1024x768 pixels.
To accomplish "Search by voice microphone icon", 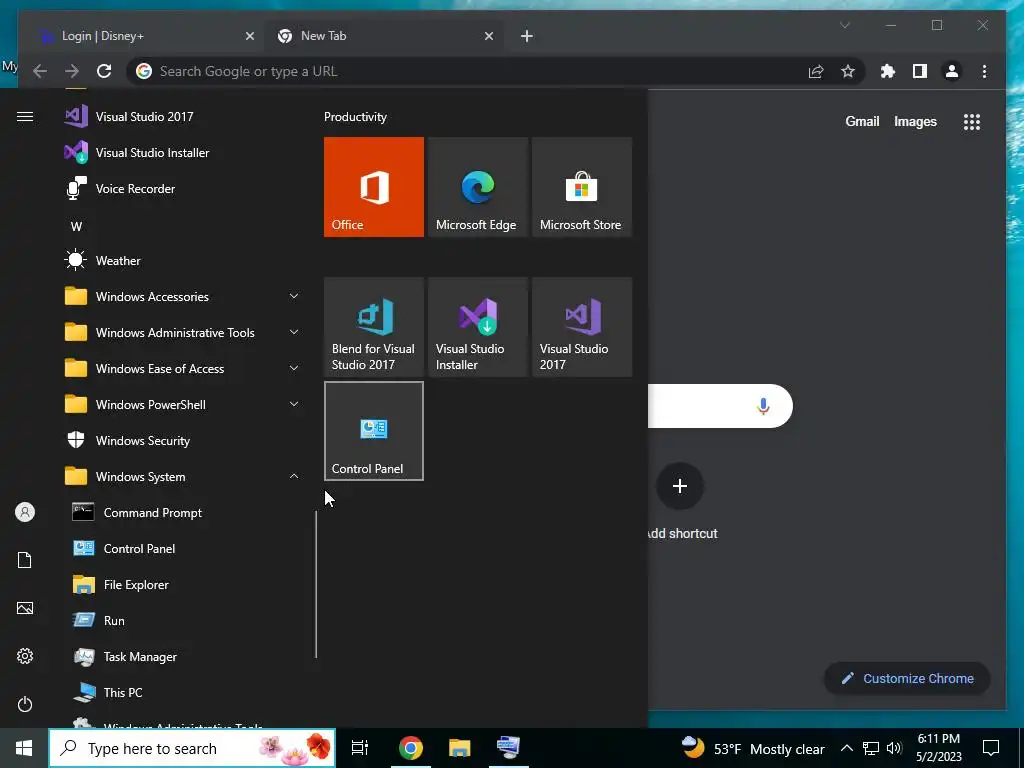I will (x=763, y=406).
